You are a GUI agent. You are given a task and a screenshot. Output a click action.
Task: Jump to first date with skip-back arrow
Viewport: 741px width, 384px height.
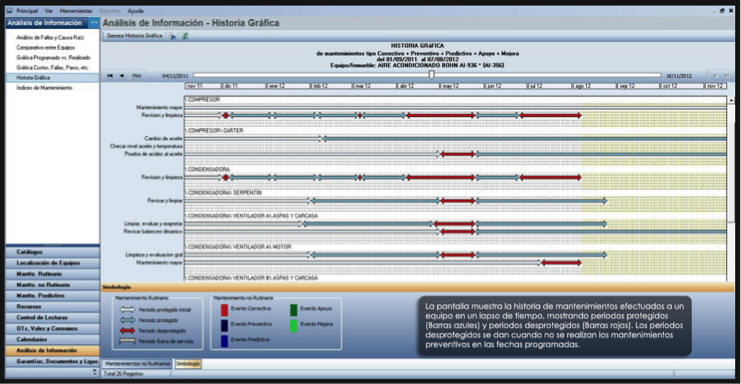click(x=110, y=76)
